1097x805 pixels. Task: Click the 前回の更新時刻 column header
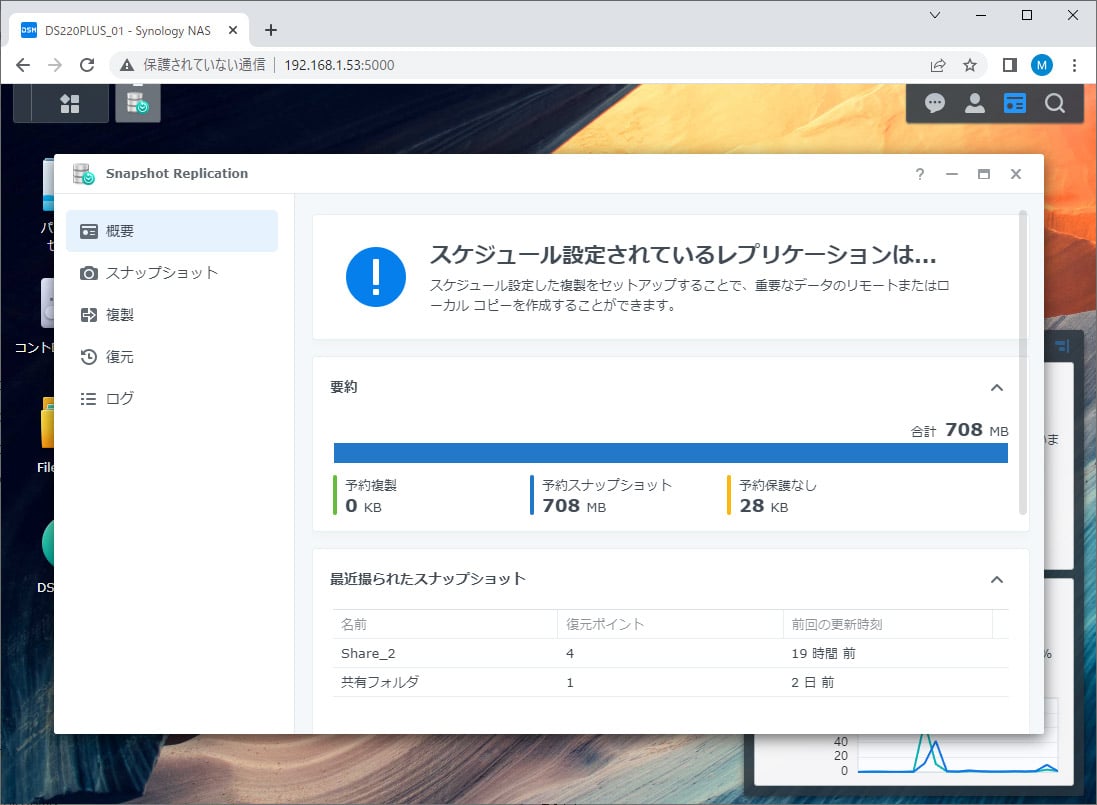click(x=888, y=624)
